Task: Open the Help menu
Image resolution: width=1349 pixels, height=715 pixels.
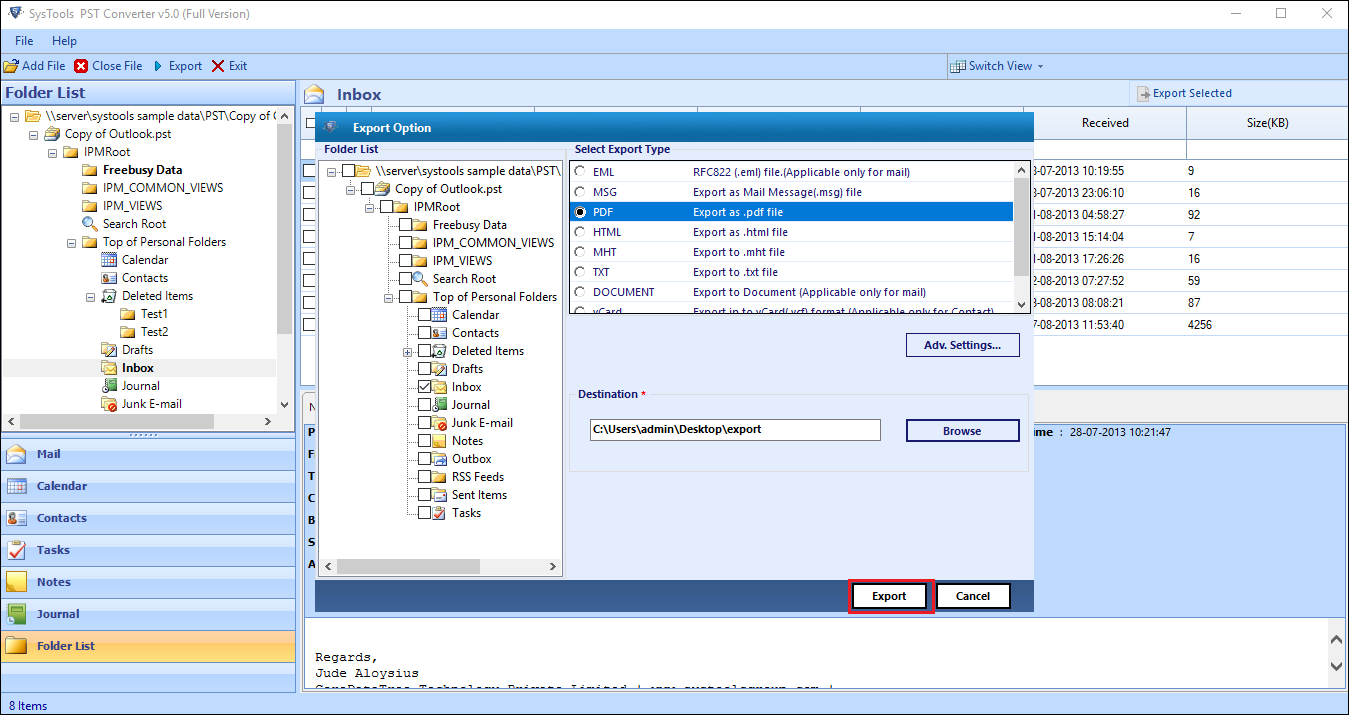Action: (x=64, y=41)
